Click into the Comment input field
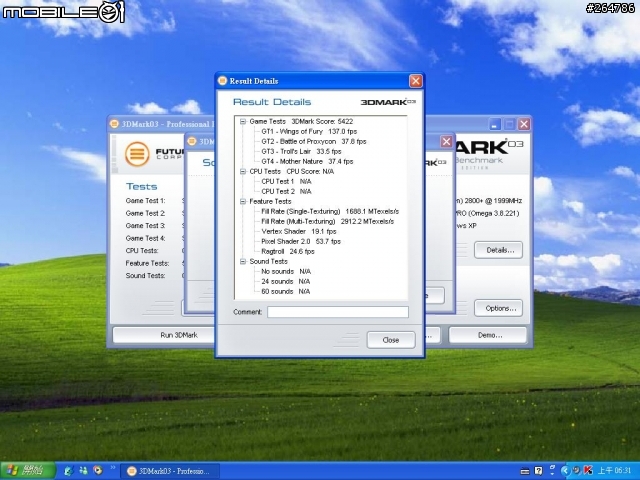 point(338,312)
